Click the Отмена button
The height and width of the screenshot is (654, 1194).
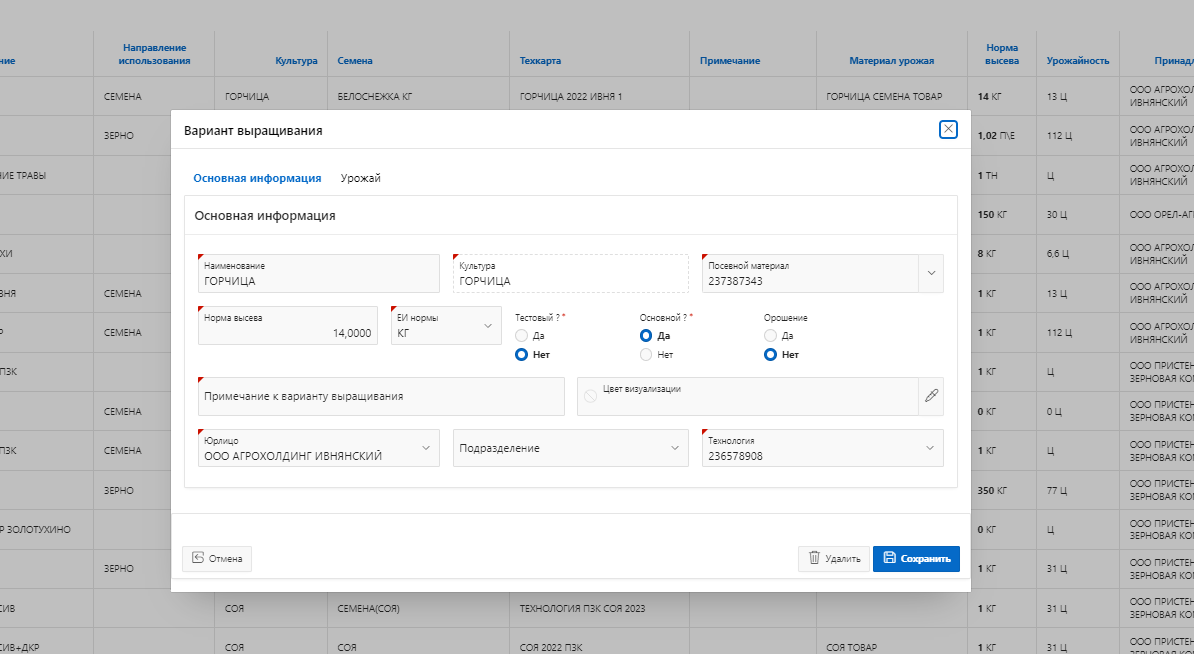217,559
